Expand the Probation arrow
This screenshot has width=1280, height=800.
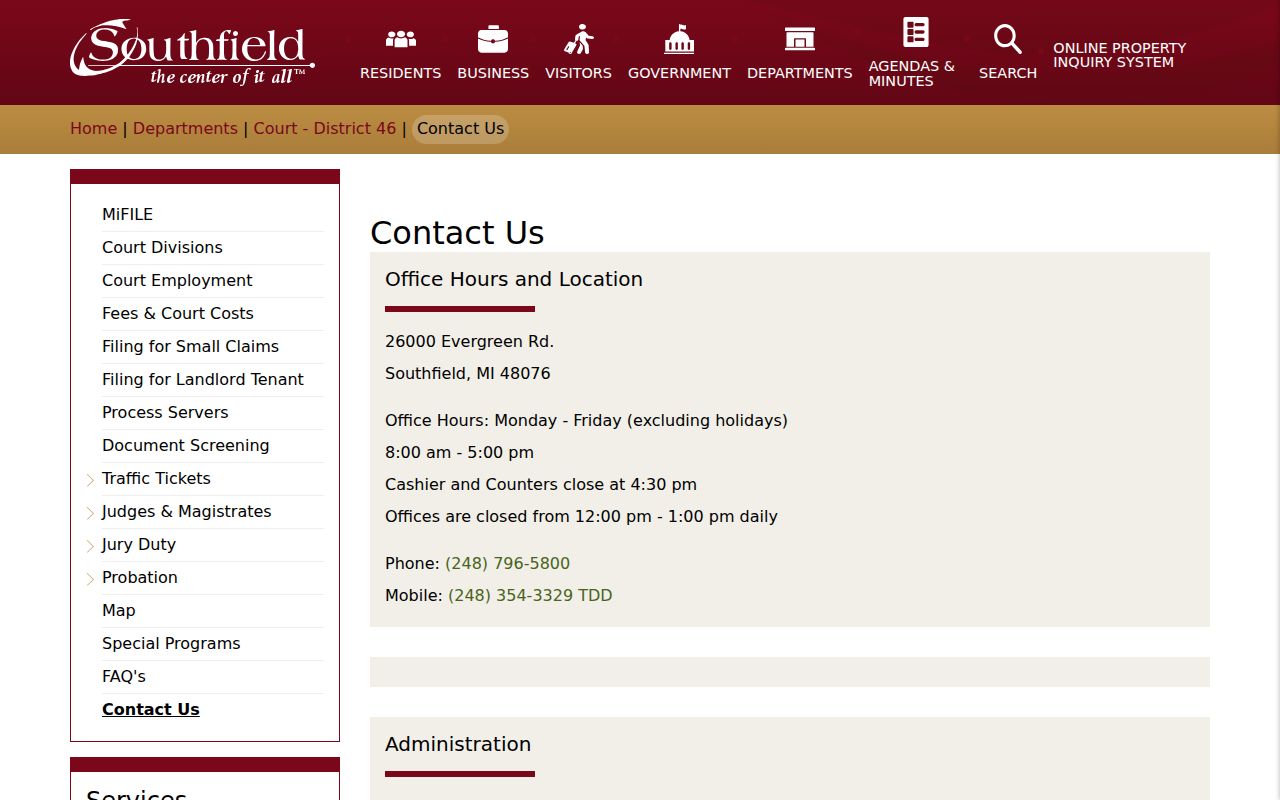click(x=90, y=579)
